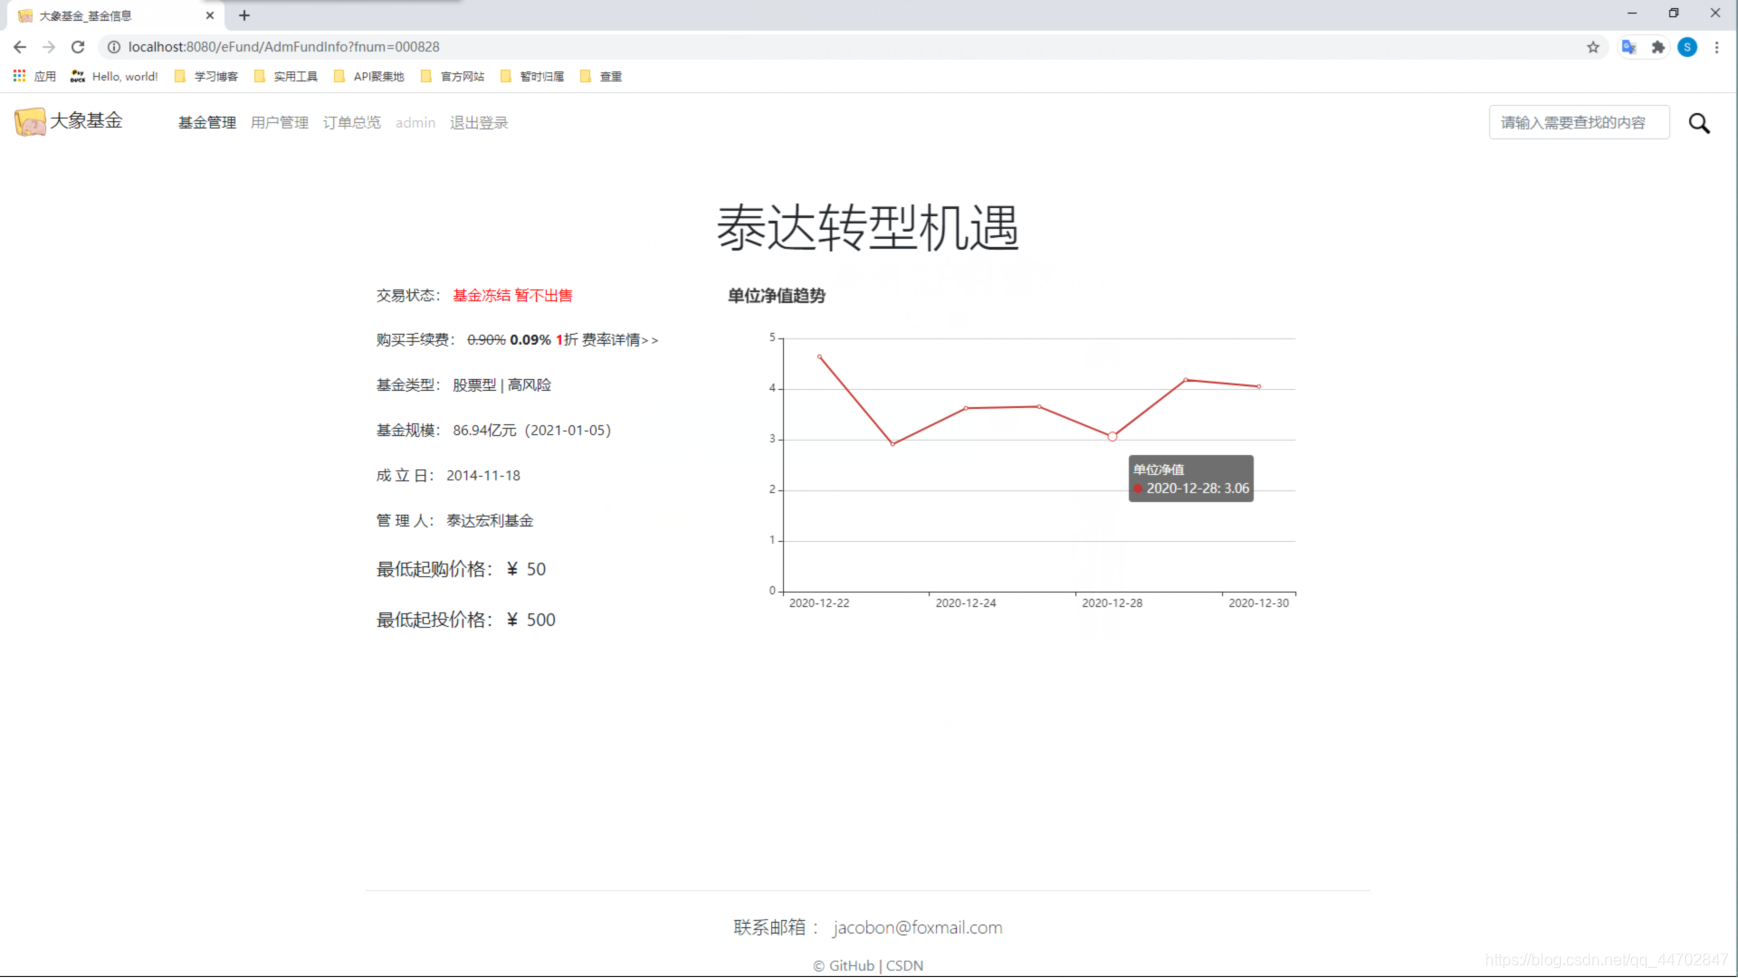This screenshot has height=978, width=1738.
Task: Click the CSDN footer link
Action: (x=904, y=965)
